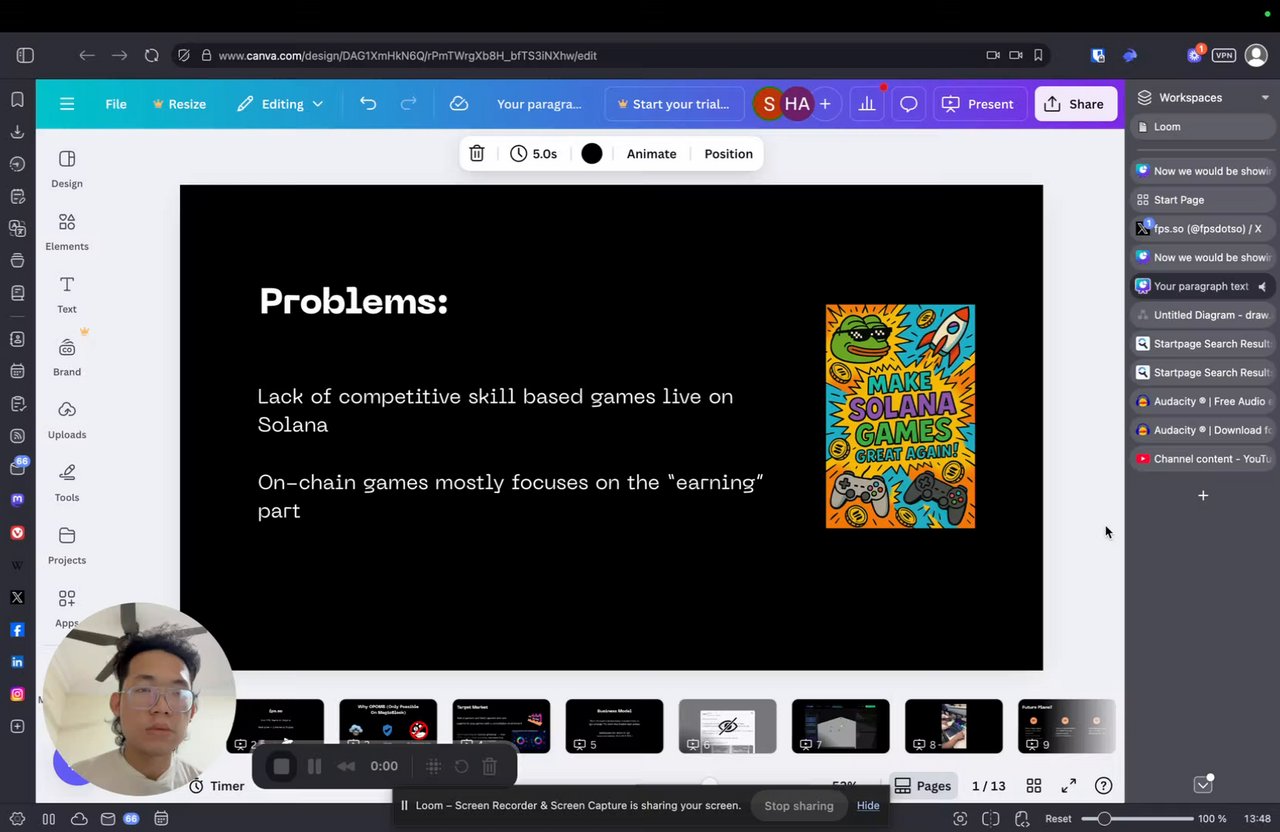Viewport: 1280px width, 832px height.
Task: Click Animate in the toolbar
Action: 651,154
